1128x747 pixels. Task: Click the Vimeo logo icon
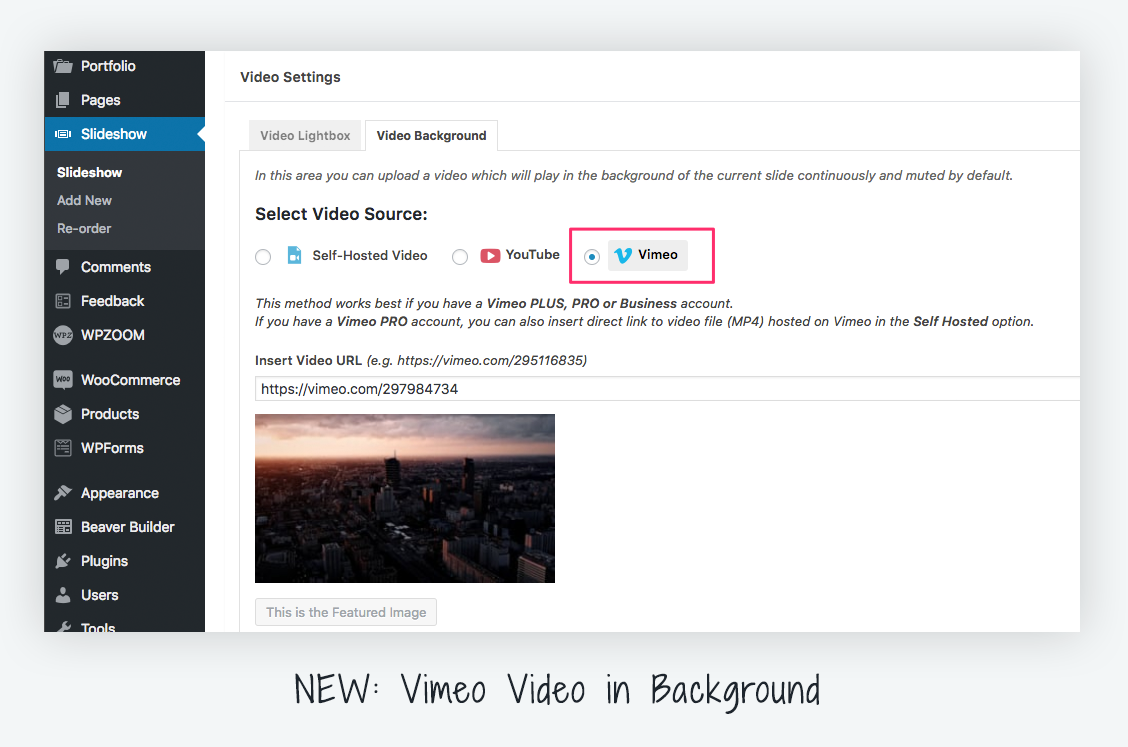click(623, 255)
